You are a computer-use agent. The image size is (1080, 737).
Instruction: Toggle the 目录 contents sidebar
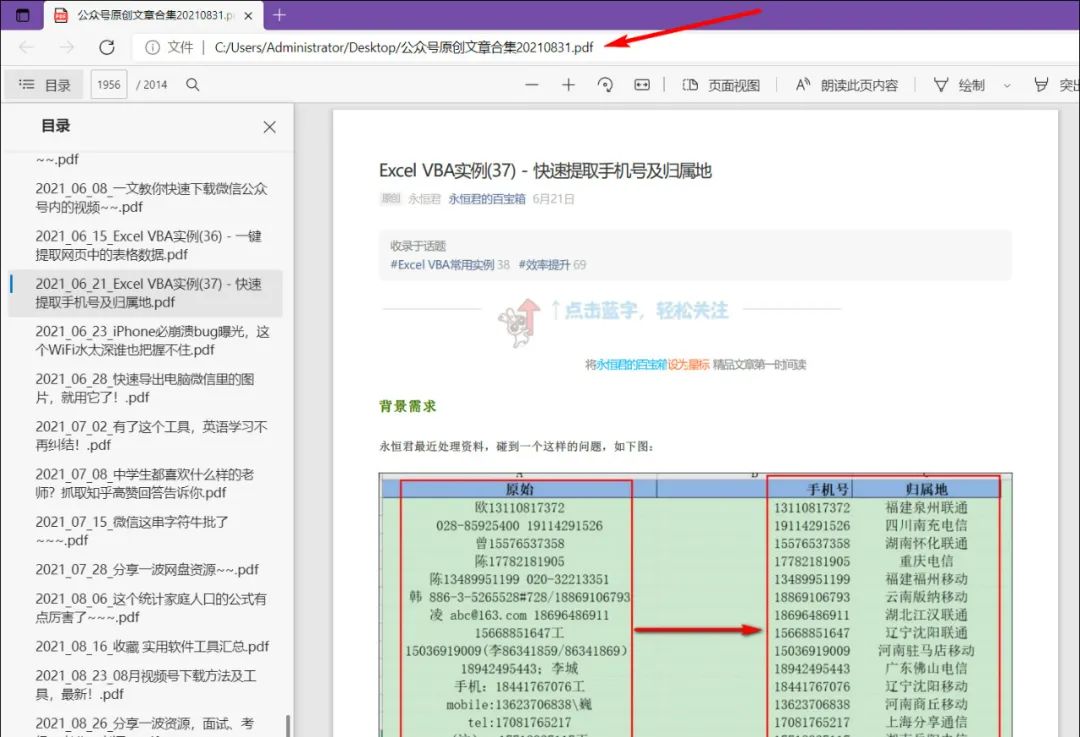tap(44, 85)
